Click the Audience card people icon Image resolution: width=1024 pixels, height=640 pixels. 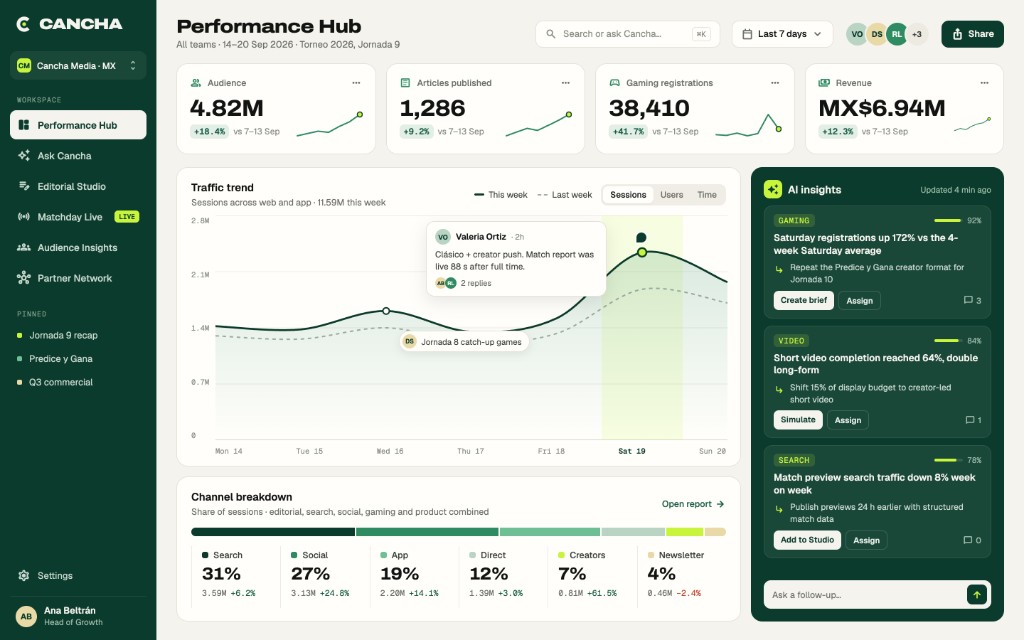195,83
